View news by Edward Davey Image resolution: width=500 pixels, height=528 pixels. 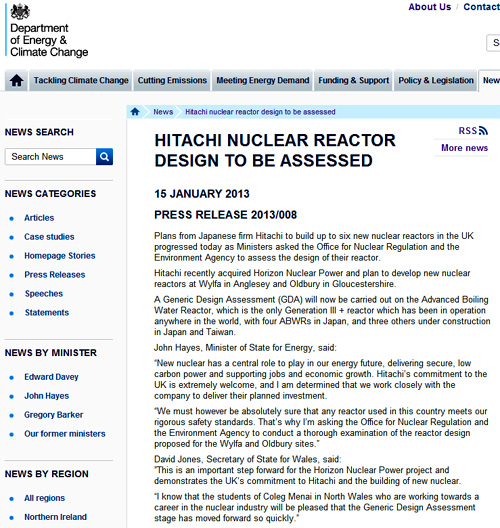pos(51,377)
